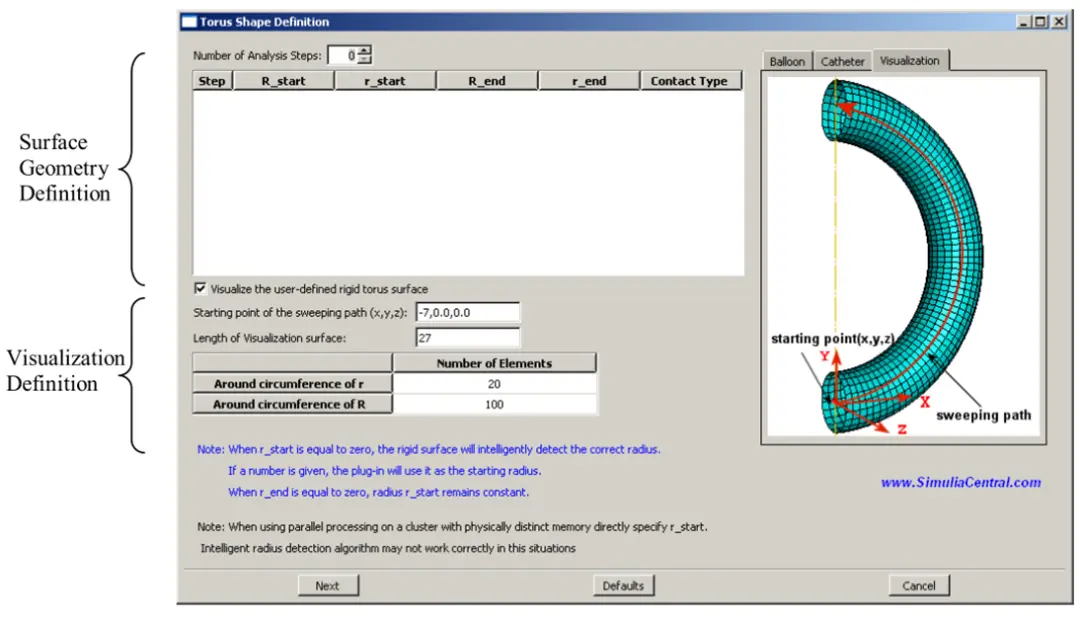
Task: Decrease the Number of Analysis Steps
Action: tap(364, 59)
